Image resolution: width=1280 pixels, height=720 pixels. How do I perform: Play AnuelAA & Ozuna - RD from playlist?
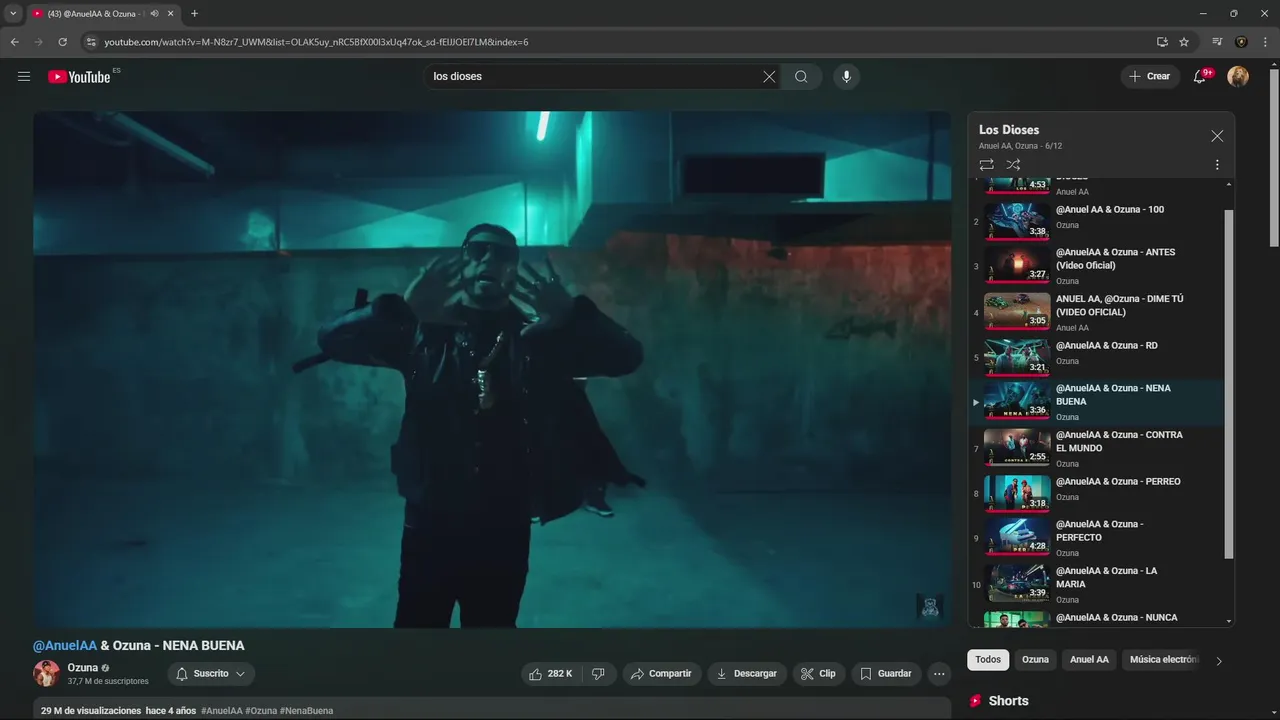1096,356
